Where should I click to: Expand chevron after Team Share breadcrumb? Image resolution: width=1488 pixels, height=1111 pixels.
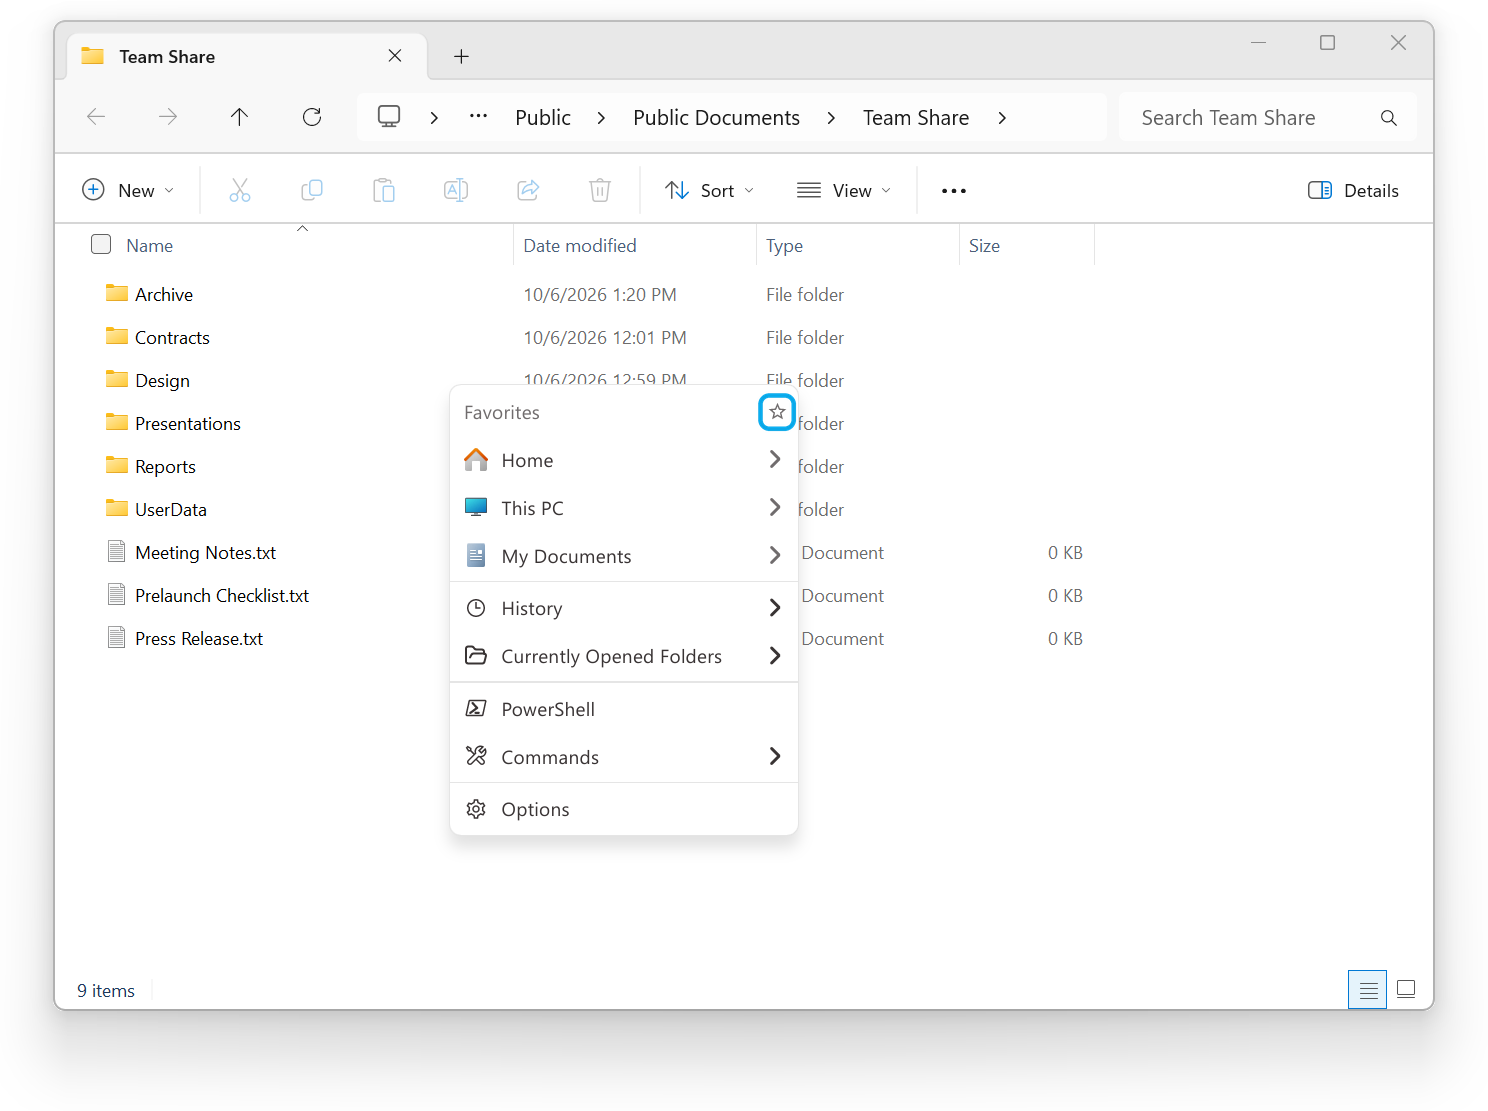pos(1002,118)
